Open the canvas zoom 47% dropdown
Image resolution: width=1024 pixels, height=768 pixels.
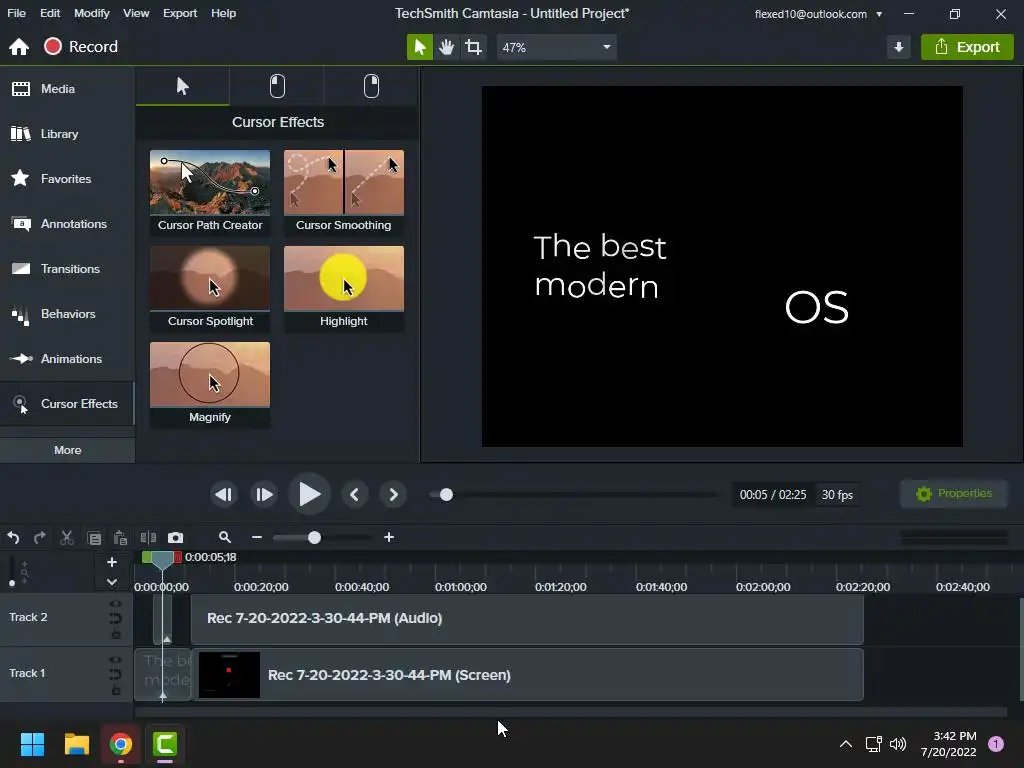click(x=556, y=47)
